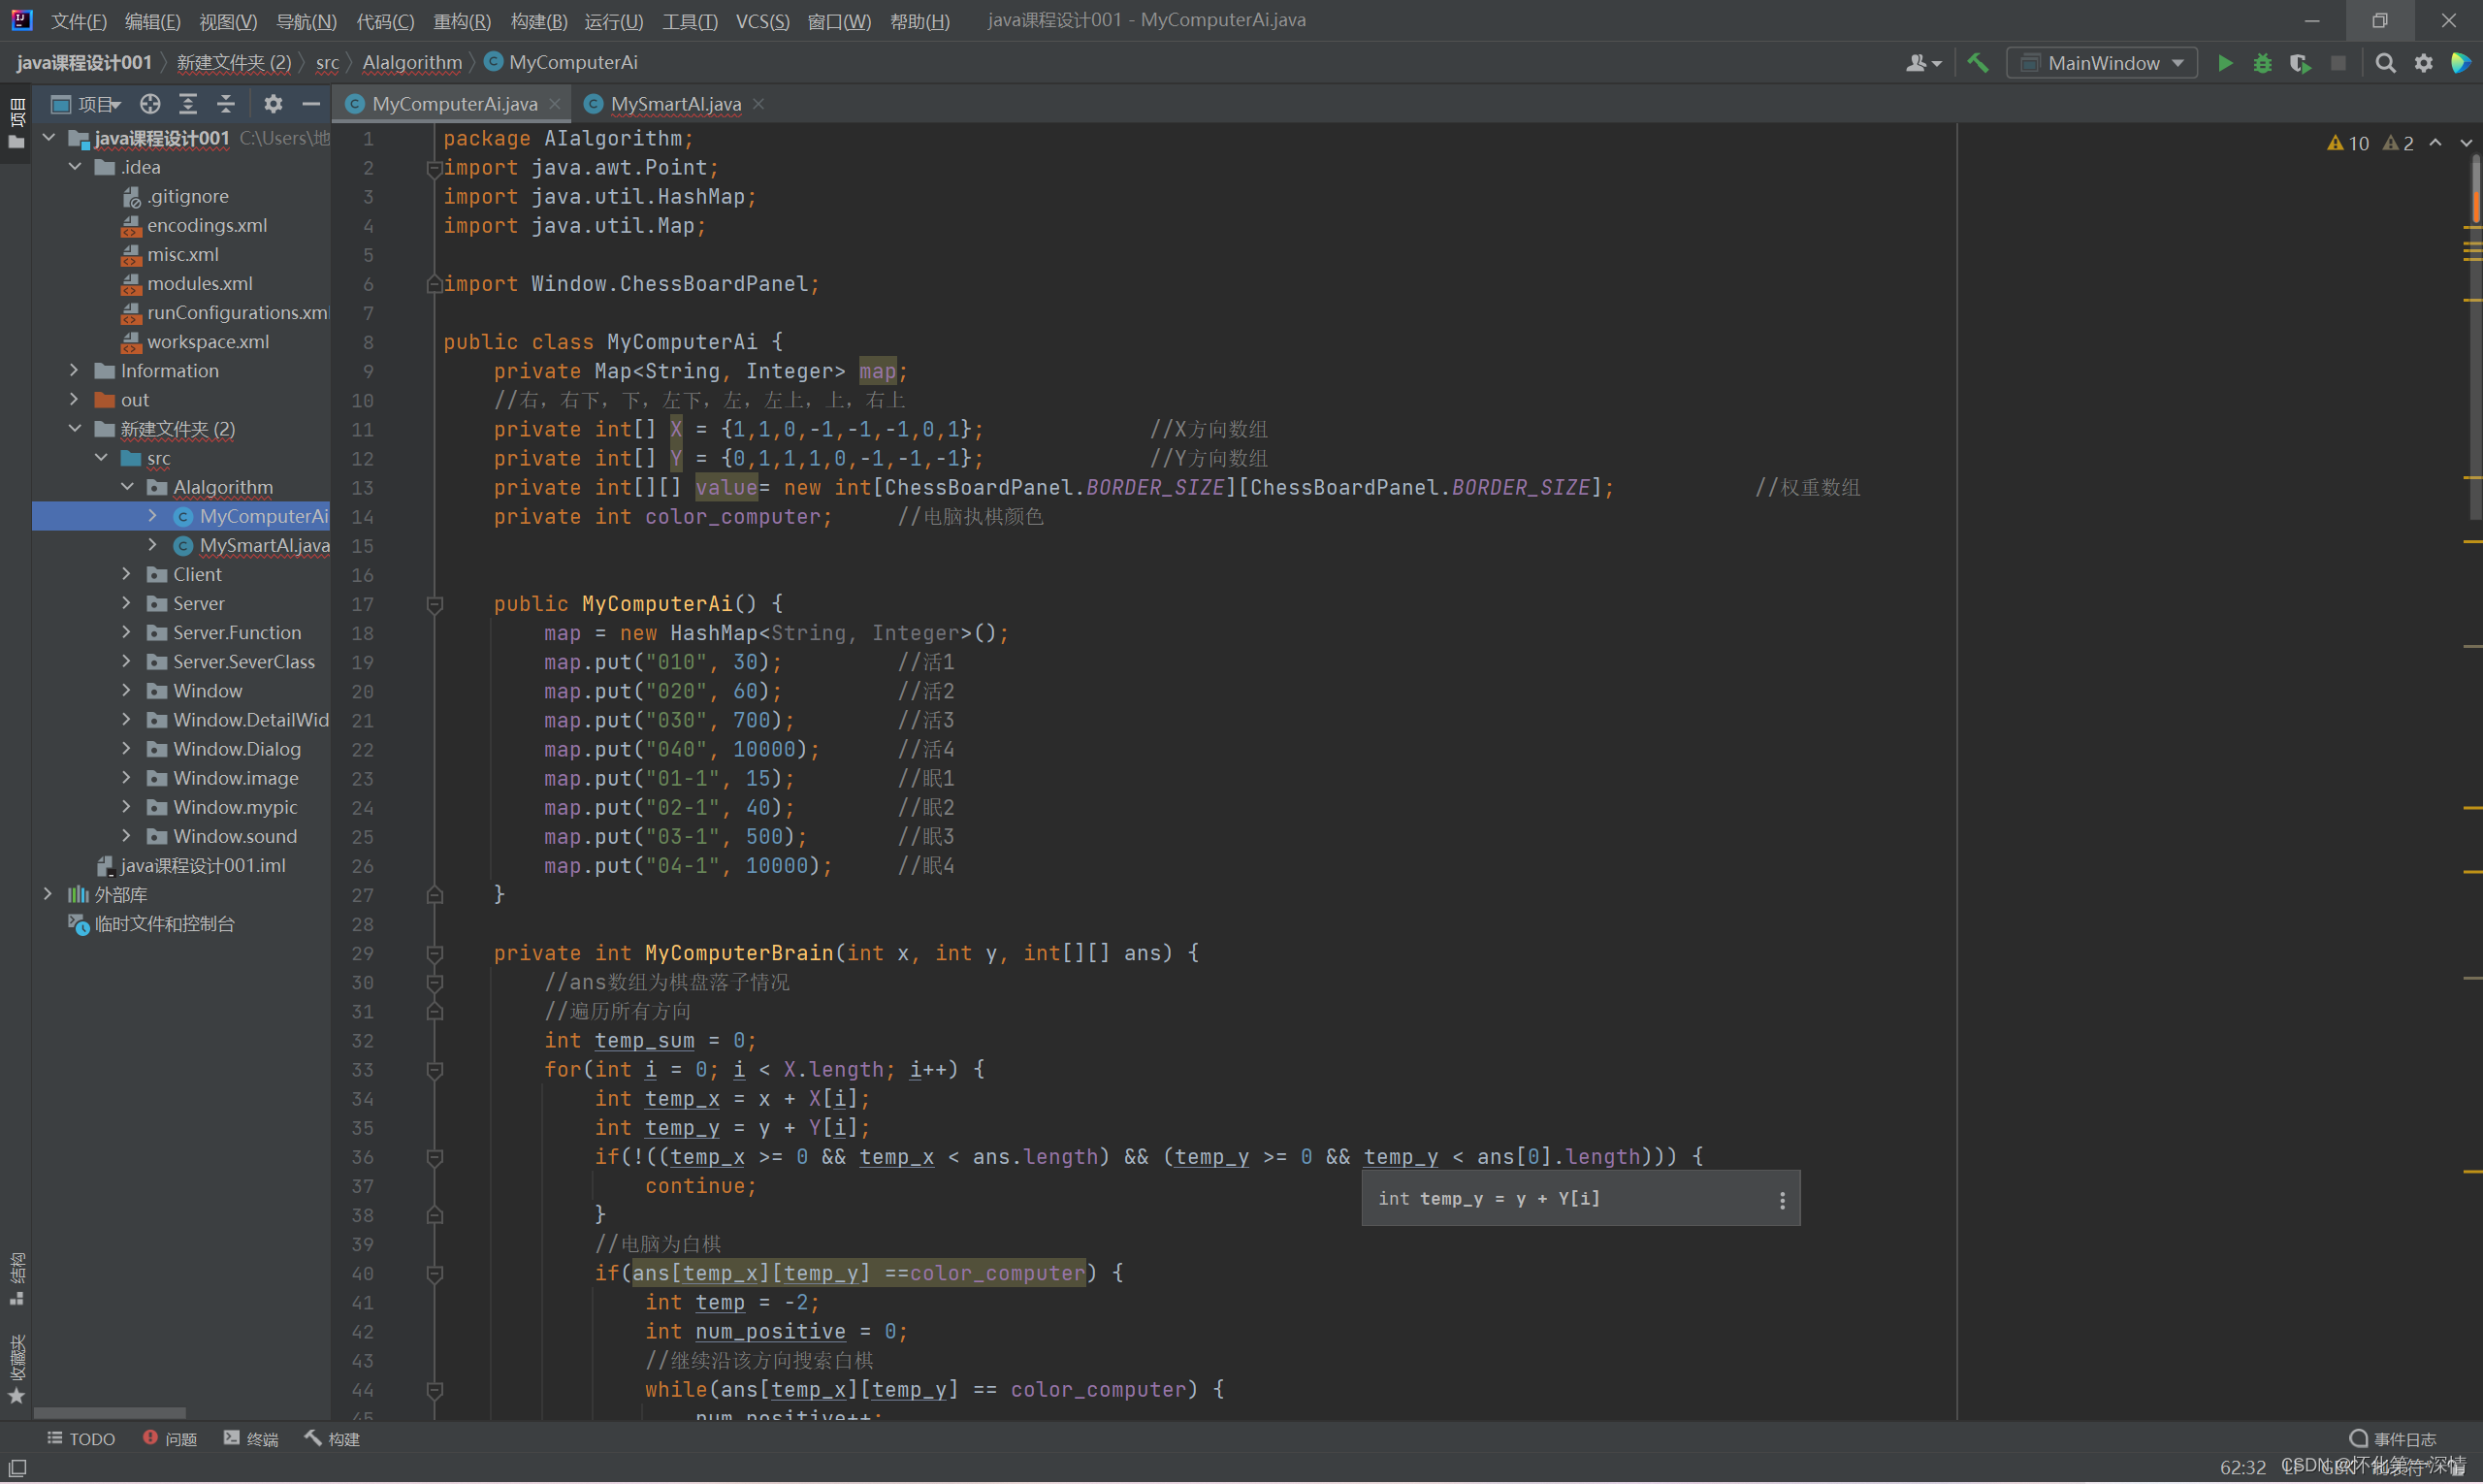
Task: Fold the MyComputerBrain method at line 29
Action: coord(435,953)
